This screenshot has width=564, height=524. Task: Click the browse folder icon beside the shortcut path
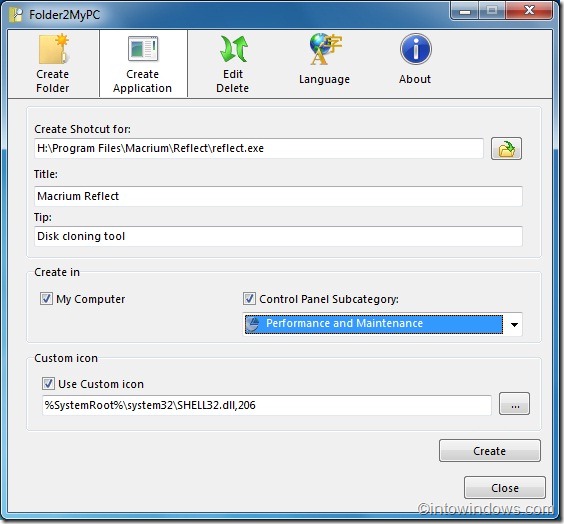(x=506, y=149)
